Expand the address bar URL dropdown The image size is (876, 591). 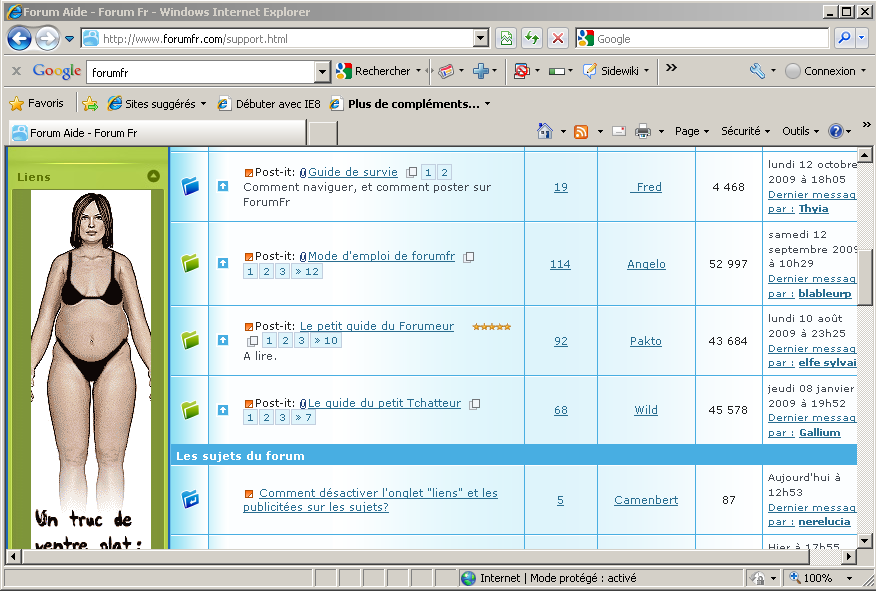coord(481,39)
